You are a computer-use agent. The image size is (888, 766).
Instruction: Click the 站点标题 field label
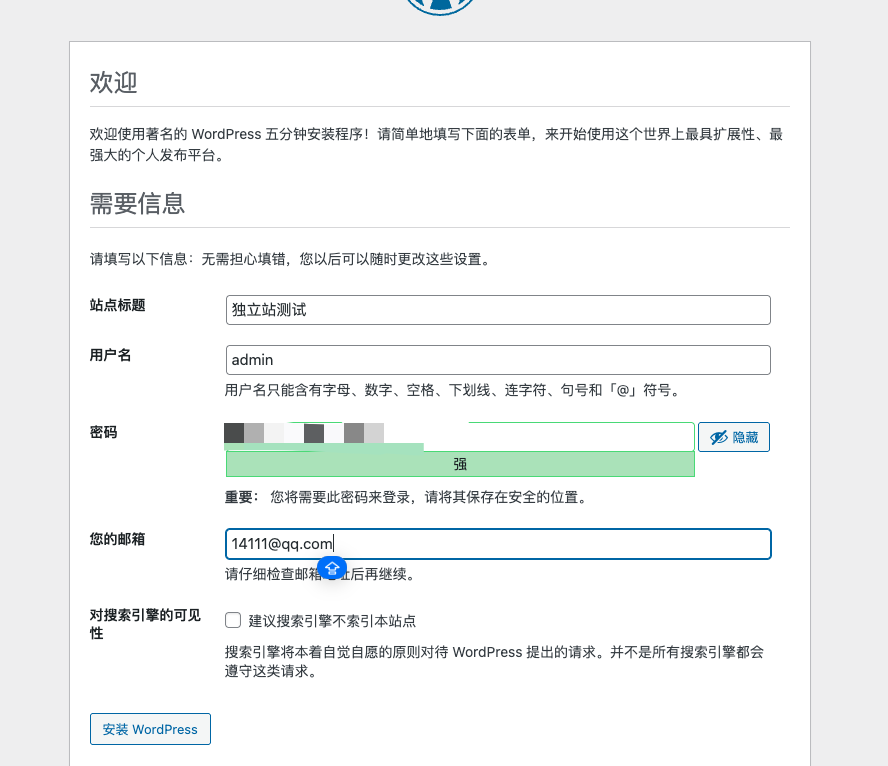[118, 305]
